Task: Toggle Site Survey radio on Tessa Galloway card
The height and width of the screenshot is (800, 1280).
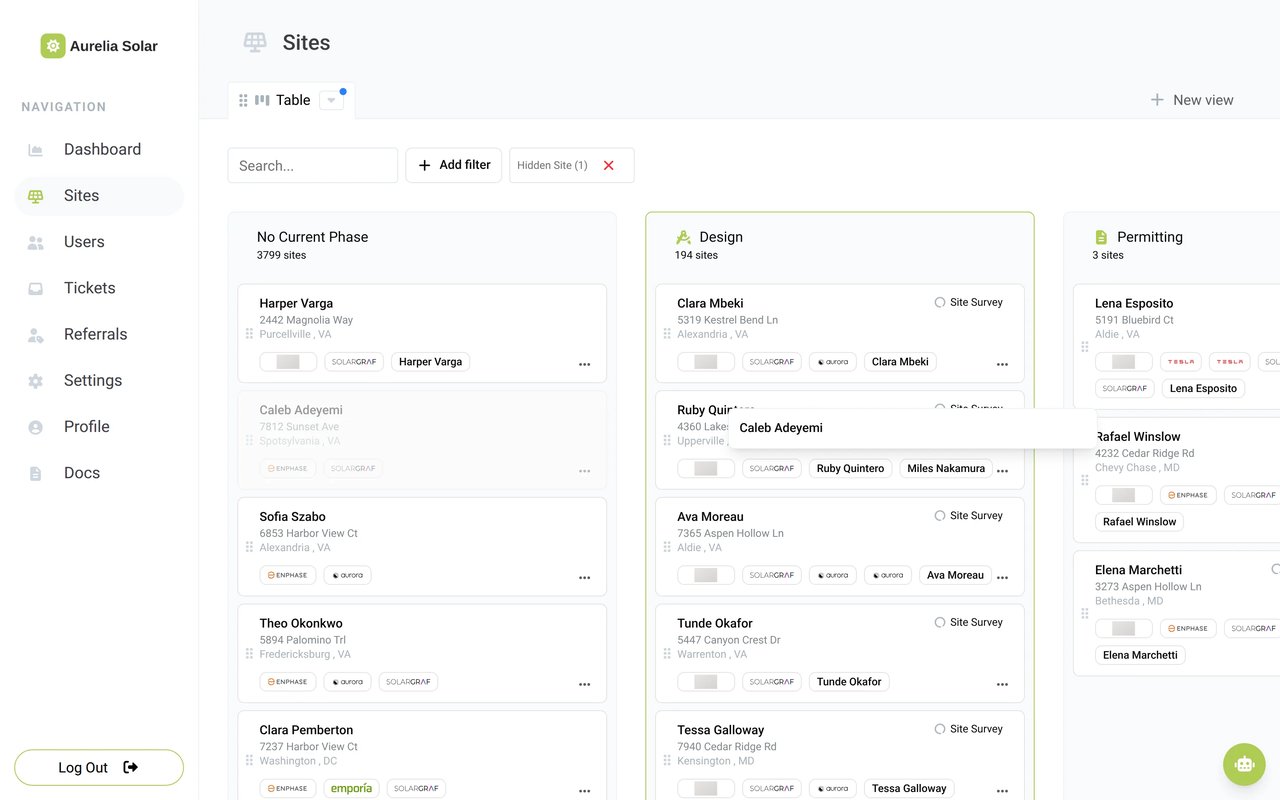Action: [x=940, y=729]
